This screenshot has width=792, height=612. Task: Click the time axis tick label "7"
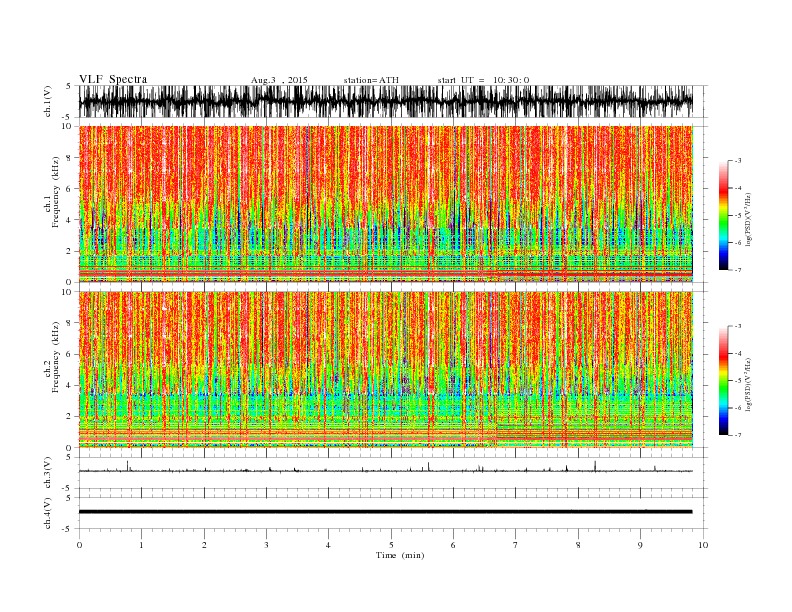coord(515,545)
